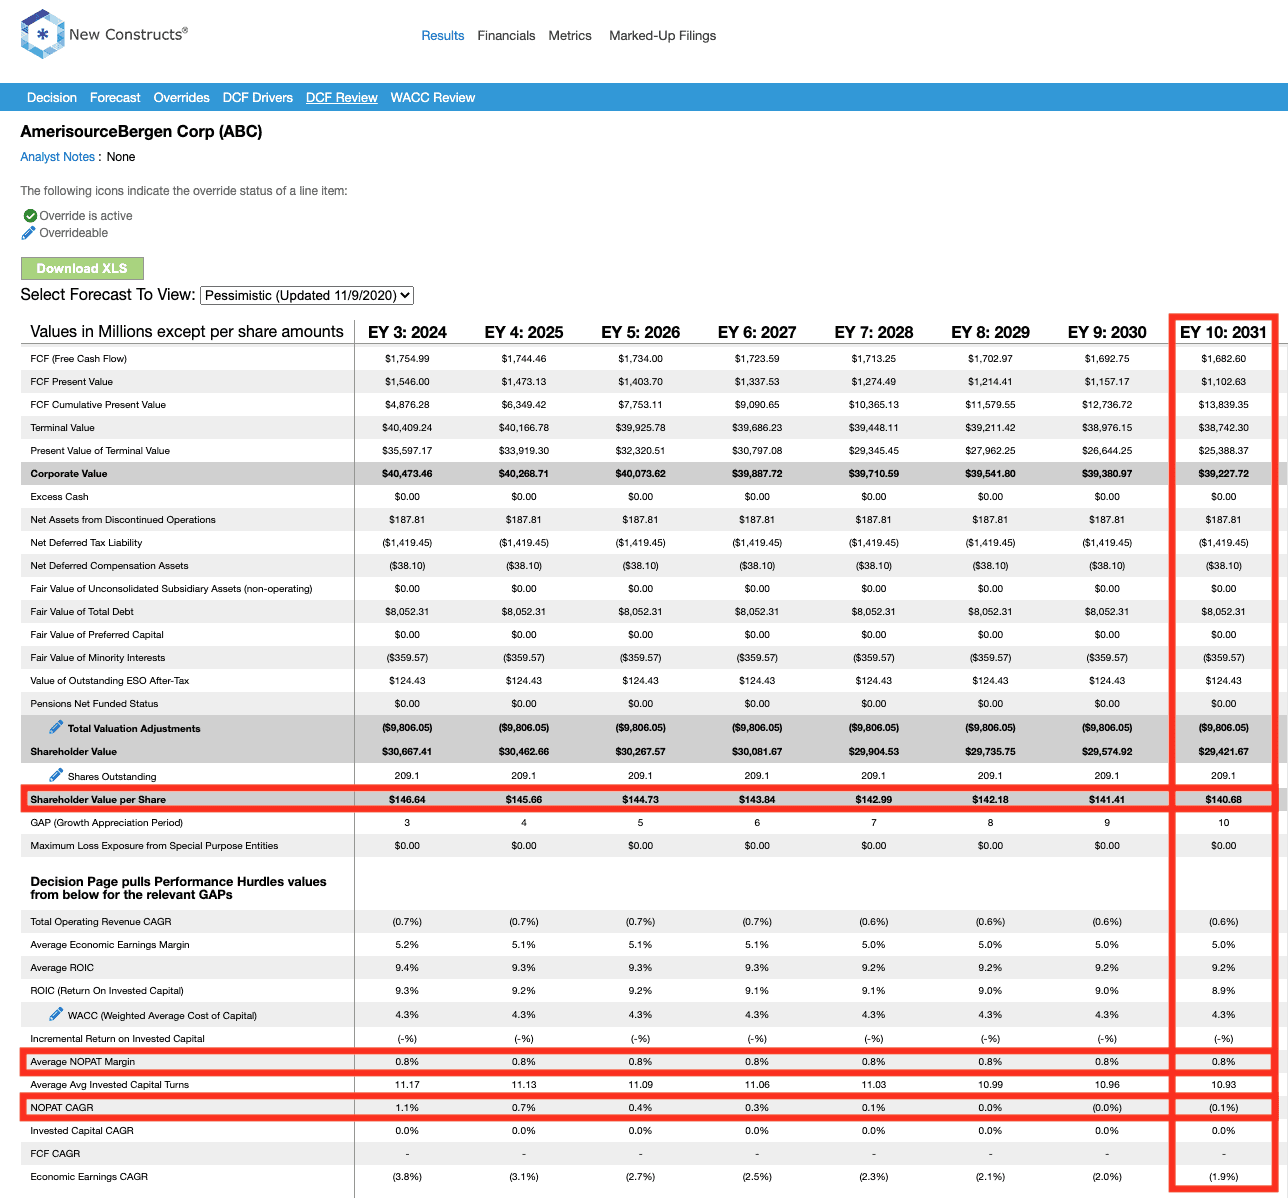Click the FCF Cumulative Present Value row label
The height and width of the screenshot is (1198, 1288).
click(98, 404)
